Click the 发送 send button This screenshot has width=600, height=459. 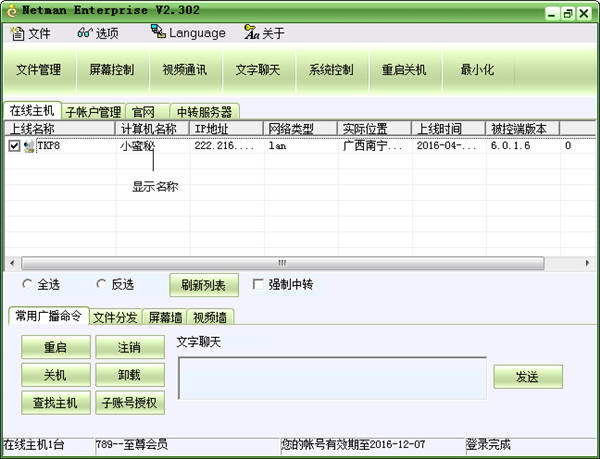pyautogui.click(x=527, y=376)
